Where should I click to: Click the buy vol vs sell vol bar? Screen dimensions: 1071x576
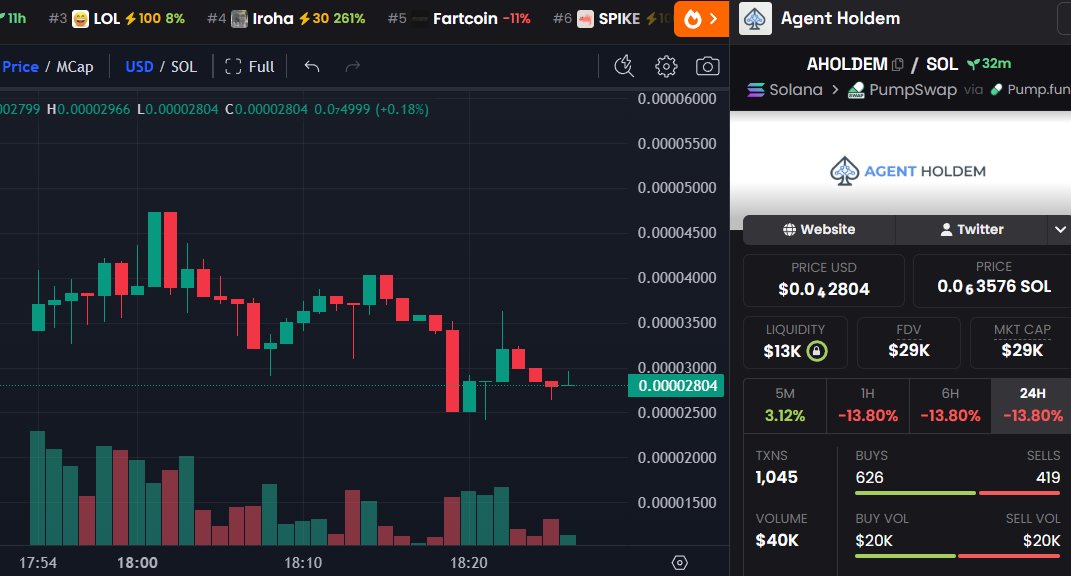point(958,556)
